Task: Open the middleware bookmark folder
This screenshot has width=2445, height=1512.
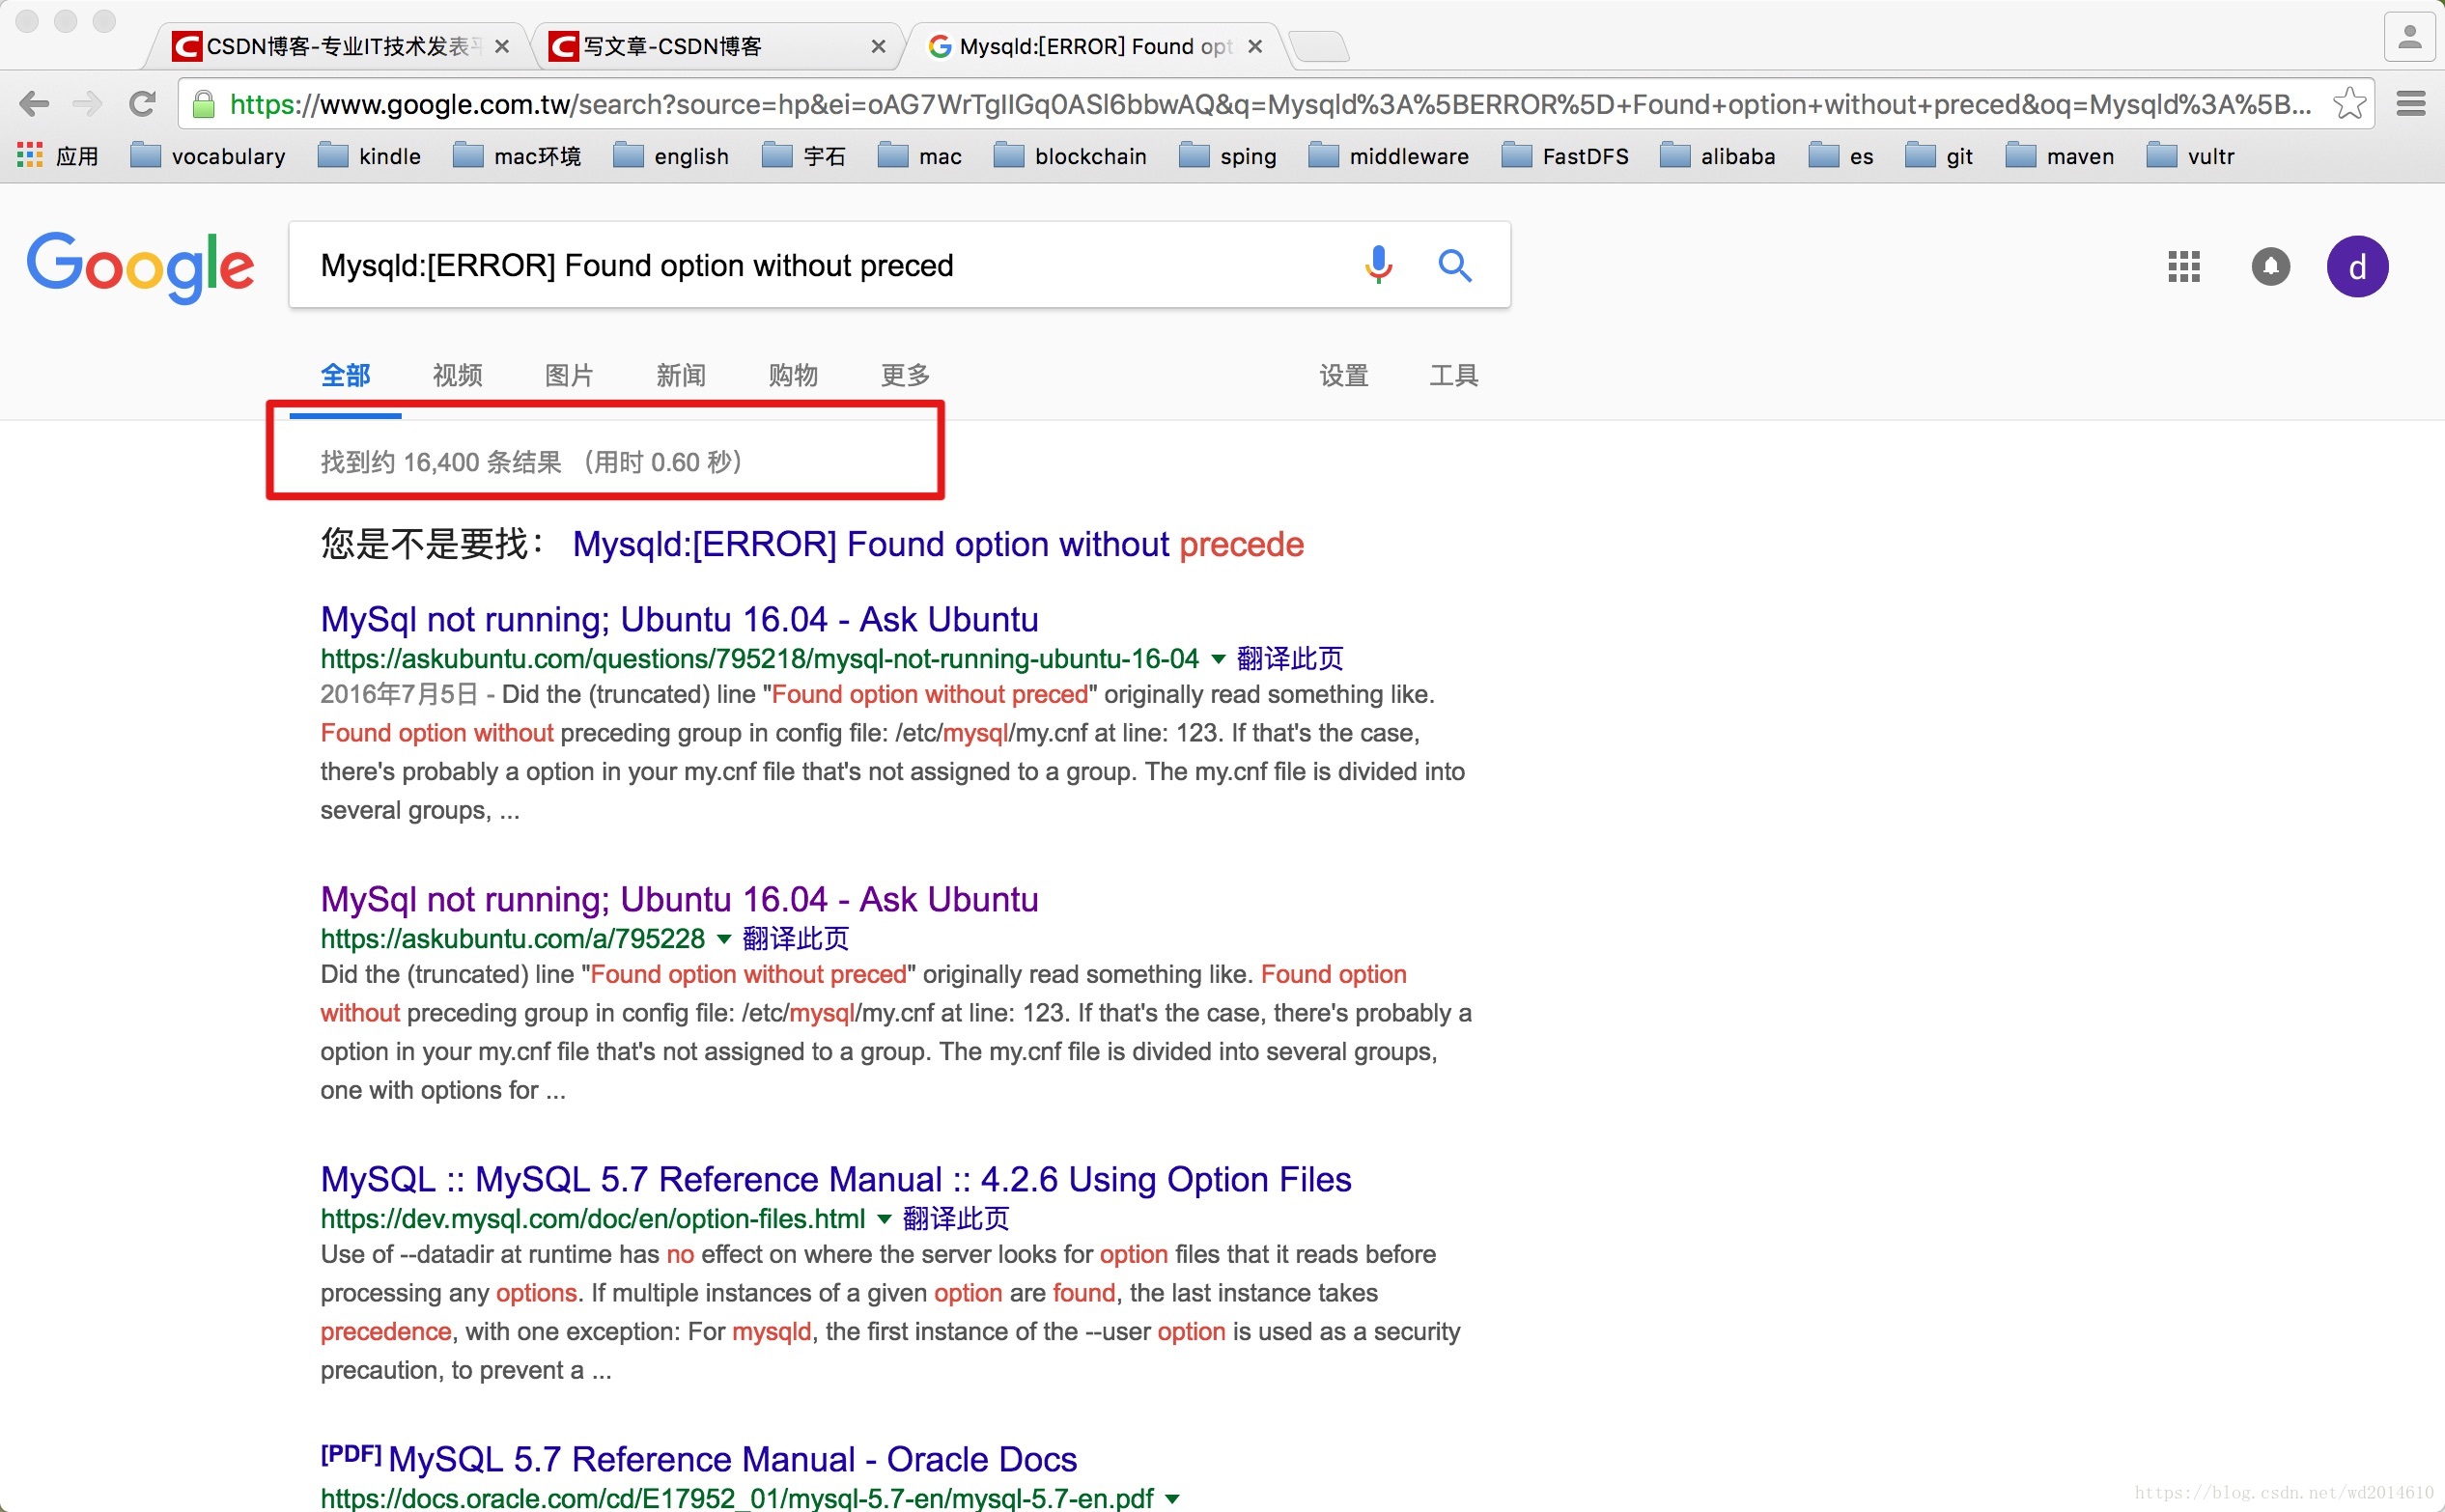Action: click(x=1389, y=156)
